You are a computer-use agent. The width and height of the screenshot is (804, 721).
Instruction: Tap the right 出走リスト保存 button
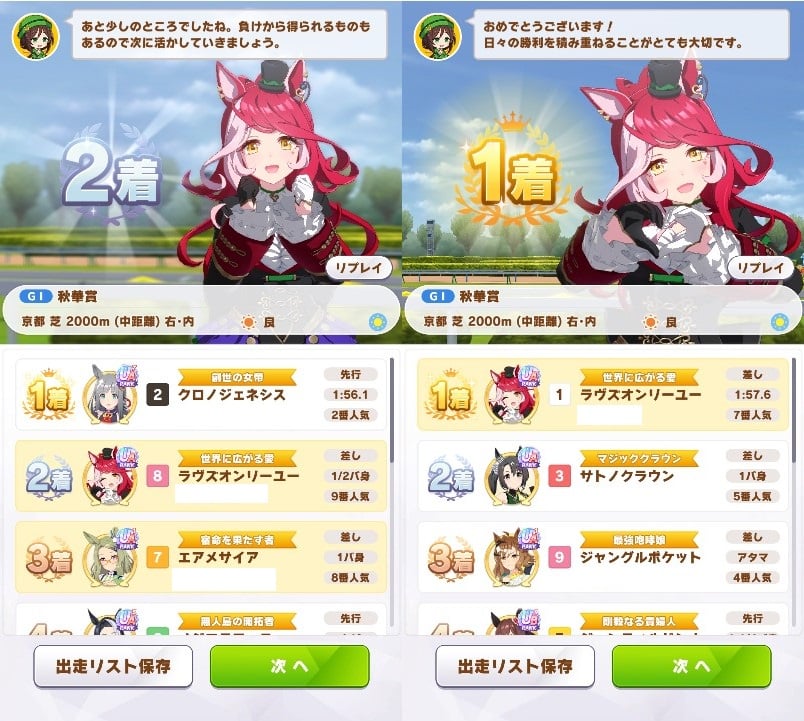coord(515,666)
